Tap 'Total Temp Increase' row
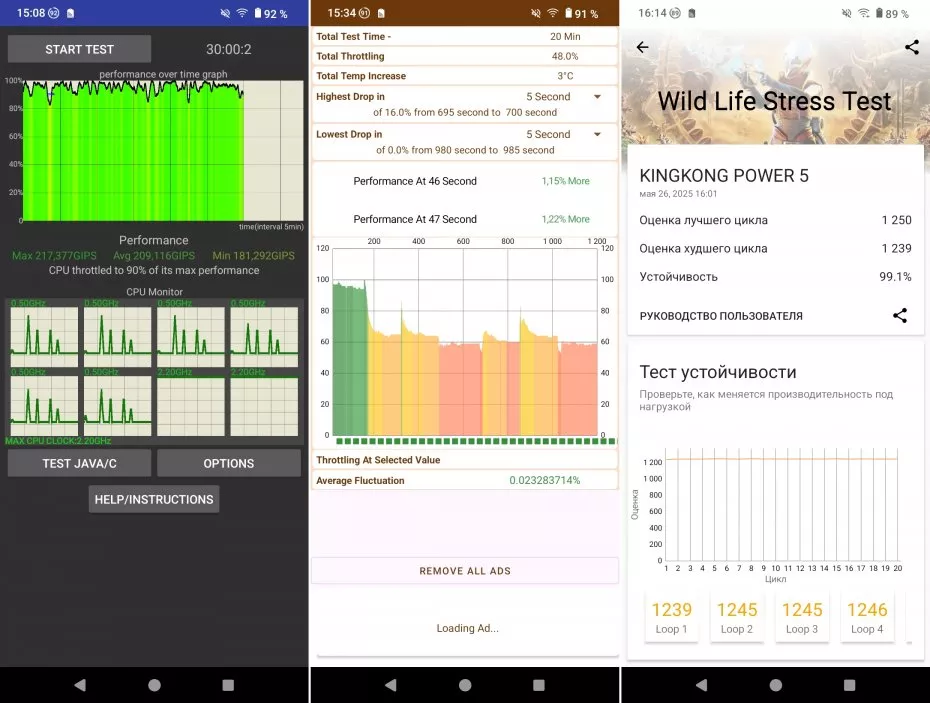Screen dimensions: 930x703 pyautogui.click(x=464, y=76)
